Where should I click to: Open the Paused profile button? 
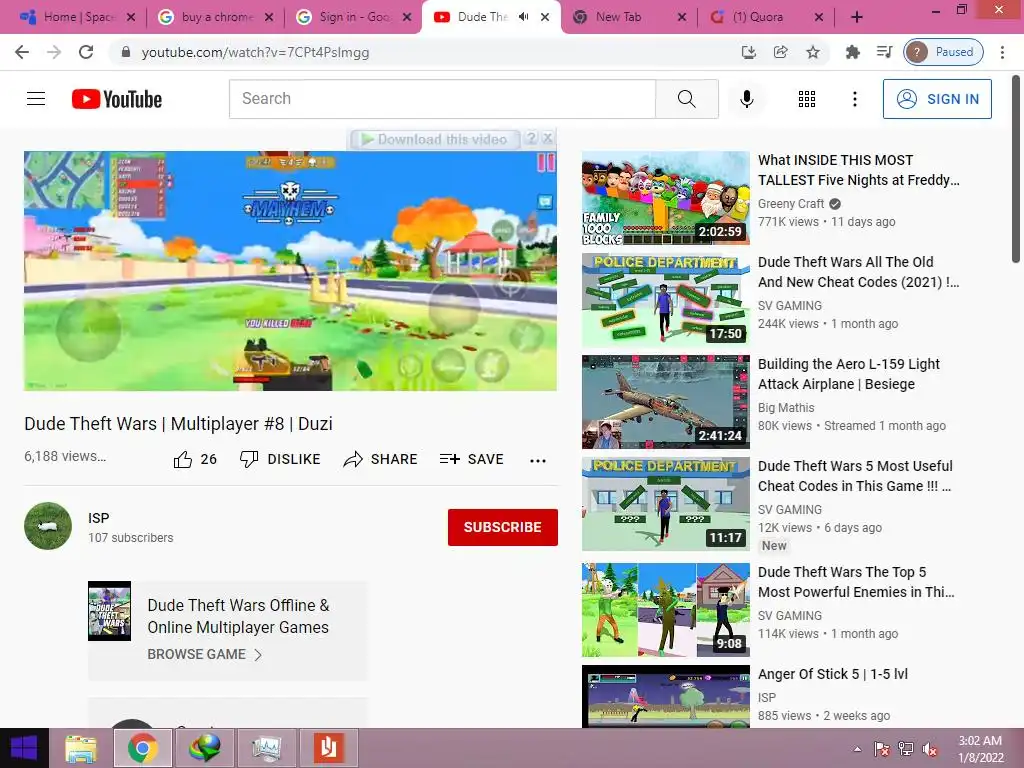(x=943, y=52)
